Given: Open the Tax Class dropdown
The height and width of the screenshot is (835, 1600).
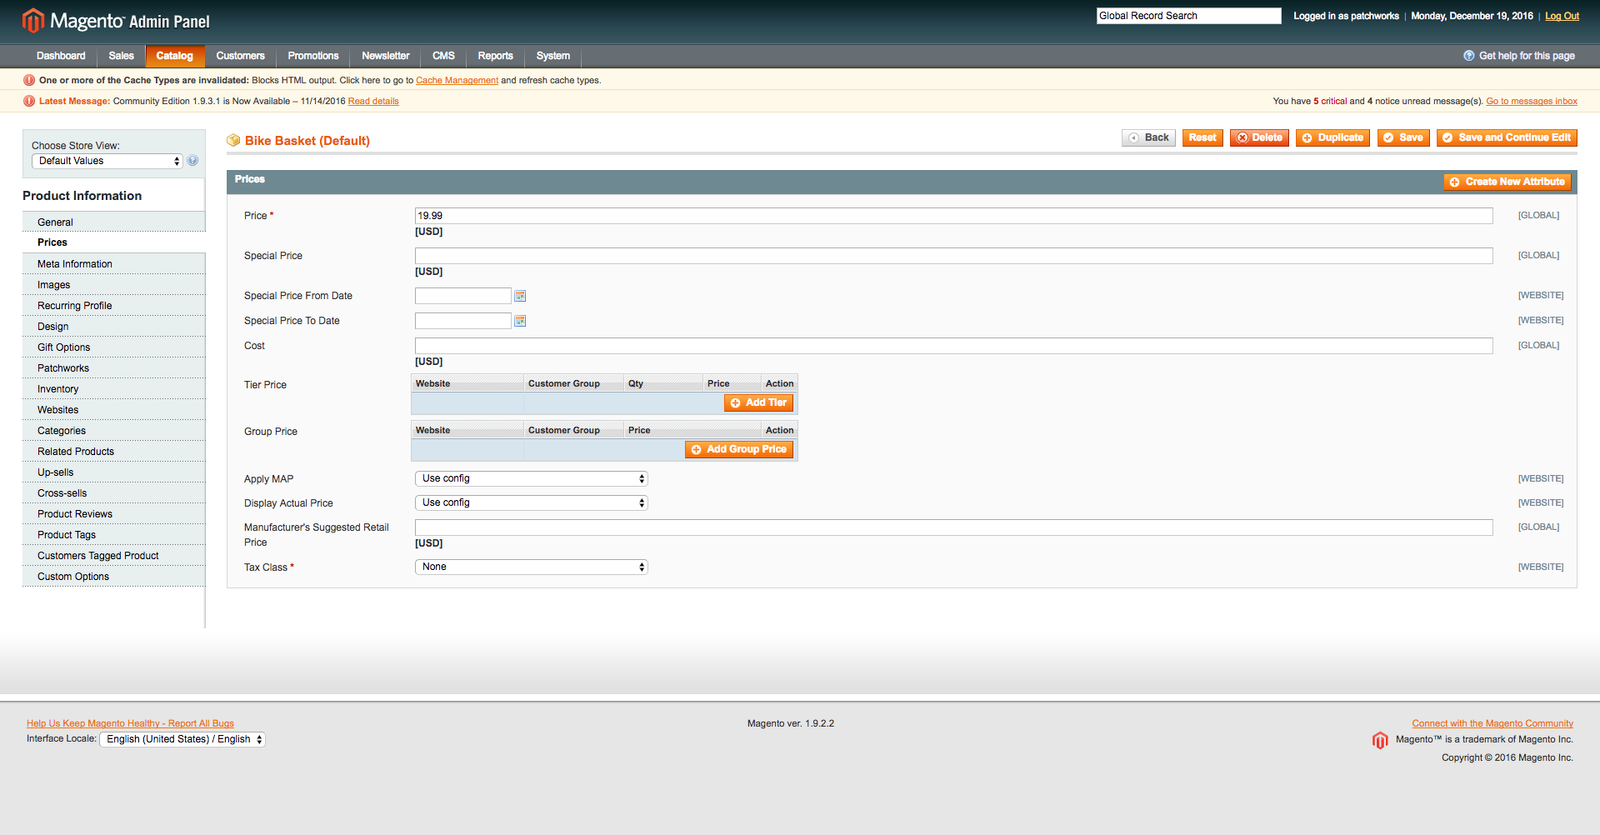Looking at the screenshot, I should point(531,567).
